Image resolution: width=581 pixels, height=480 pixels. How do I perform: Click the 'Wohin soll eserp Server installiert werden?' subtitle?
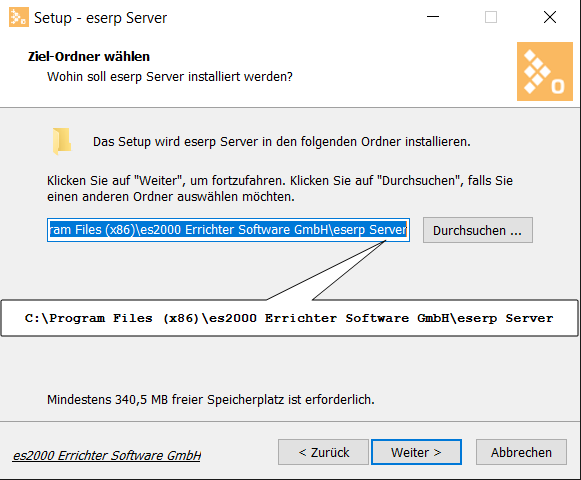coord(170,77)
